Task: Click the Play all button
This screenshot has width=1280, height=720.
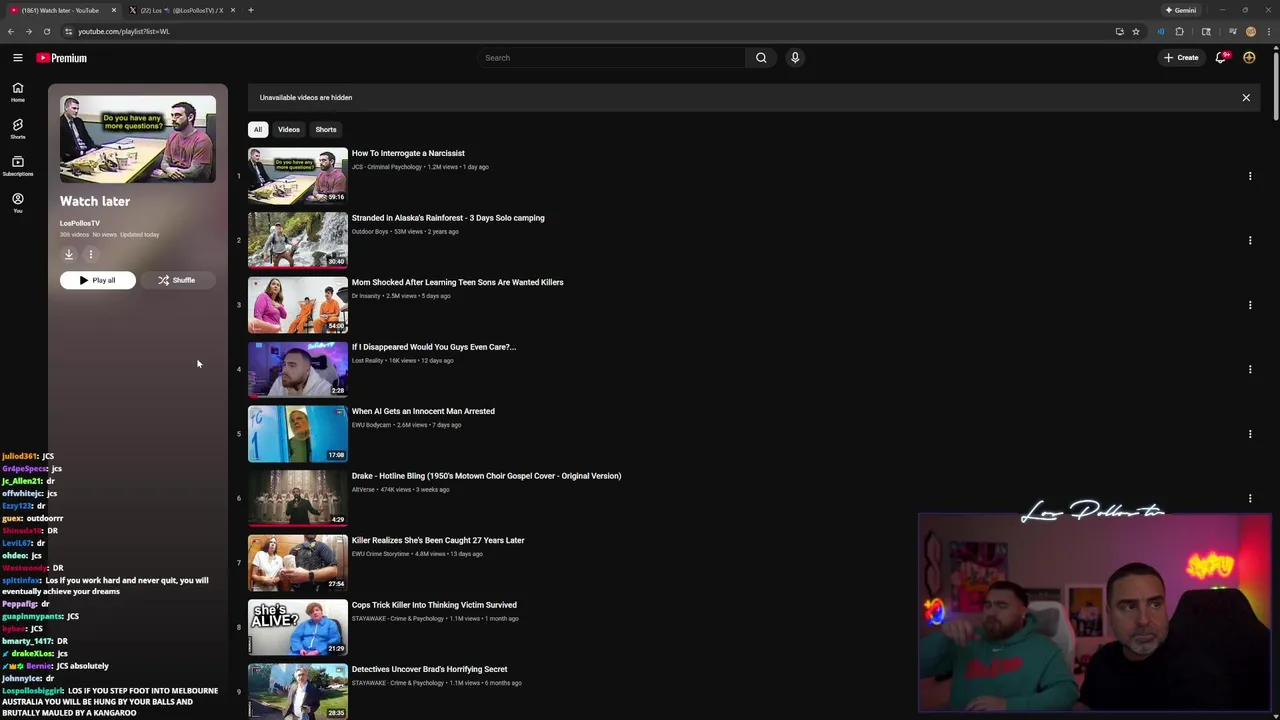Action: click(97, 280)
